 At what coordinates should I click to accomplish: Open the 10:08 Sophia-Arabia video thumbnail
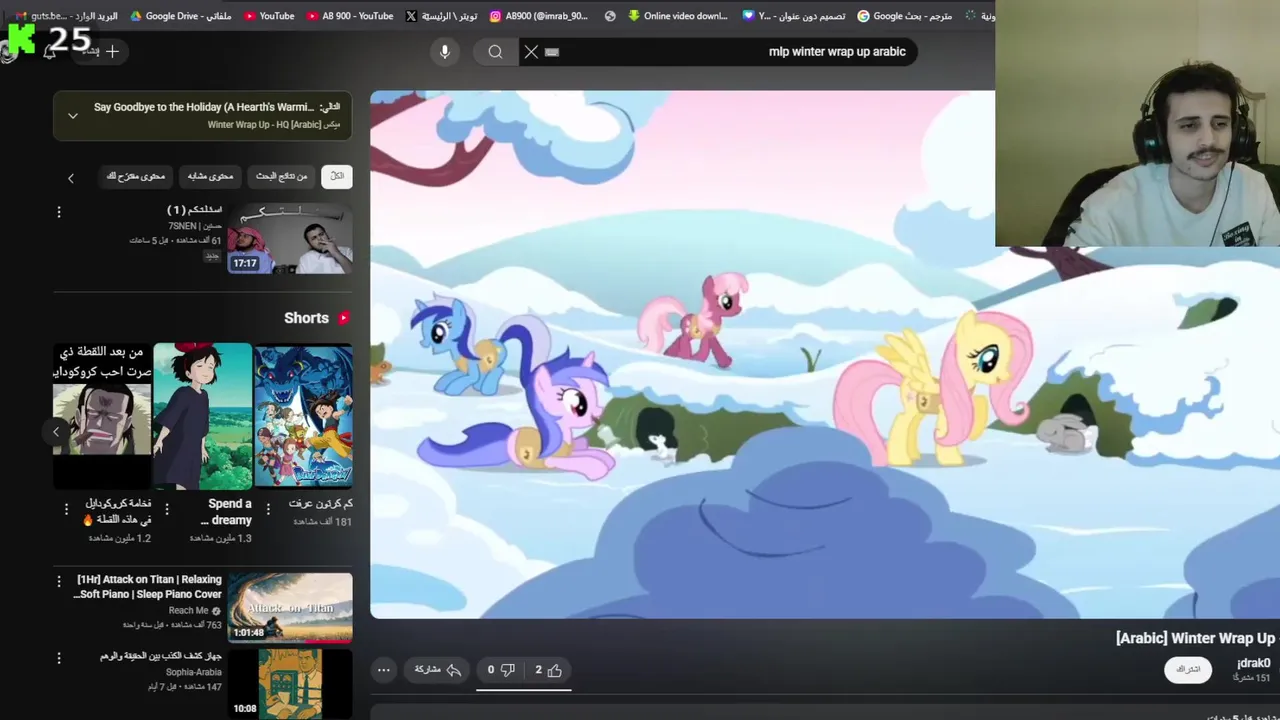click(x=290, y=684)
